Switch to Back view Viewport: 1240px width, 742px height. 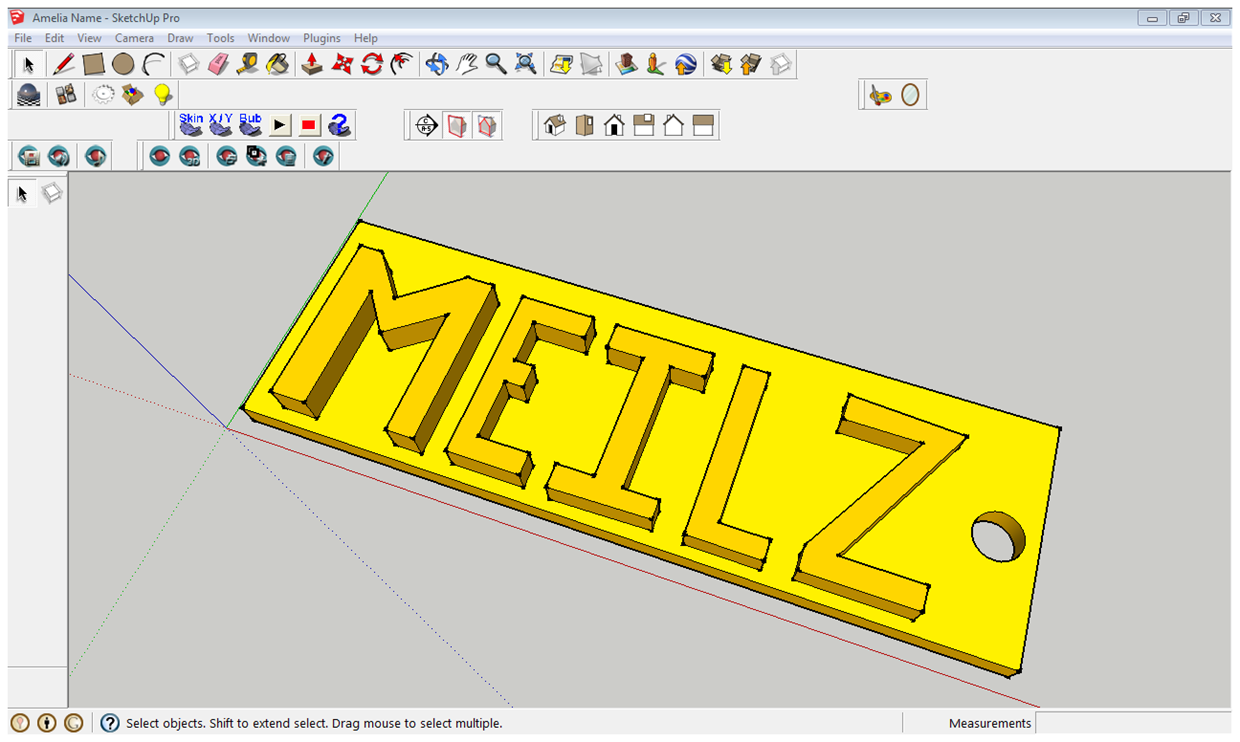pyautogui.click(x=673, y=126)
